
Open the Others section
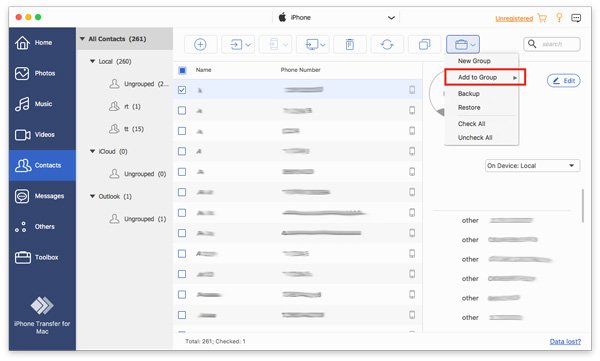tap(42, 226)
